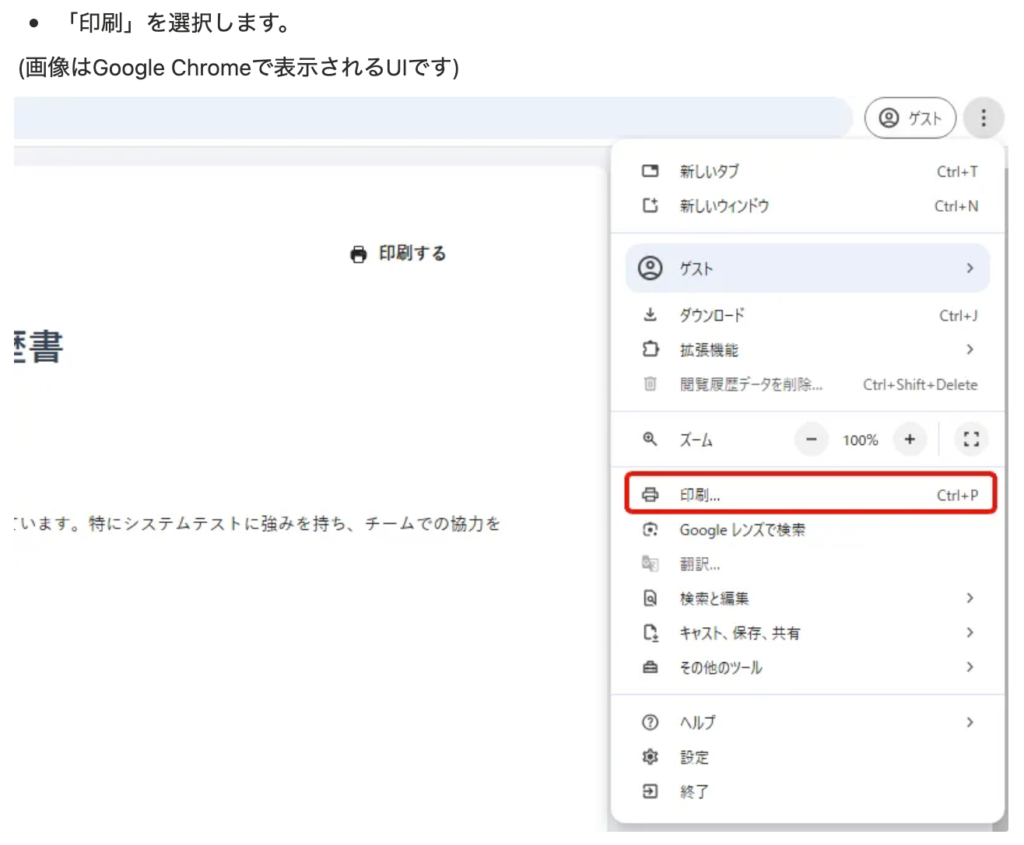Select 新しいウィンドウ menu entry
The image size is (1024, 845).
pyautogui.click(x=724, y=206)
